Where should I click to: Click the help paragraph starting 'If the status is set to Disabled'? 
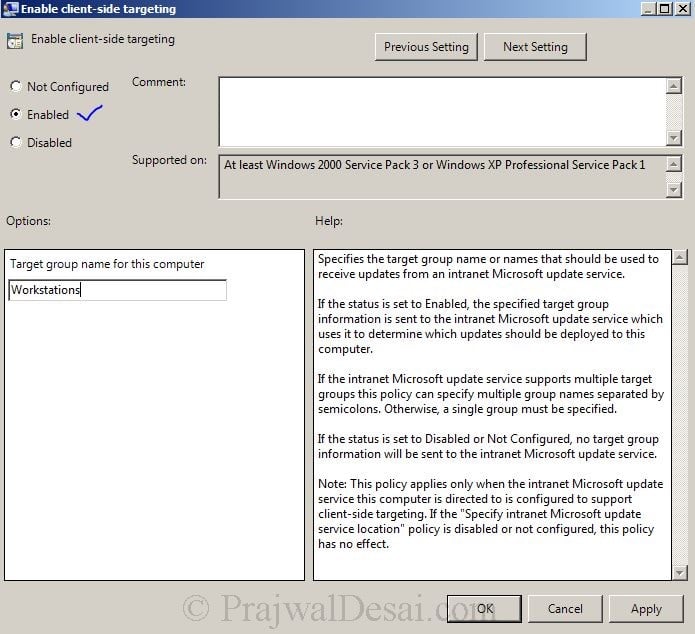pos(488,446)
